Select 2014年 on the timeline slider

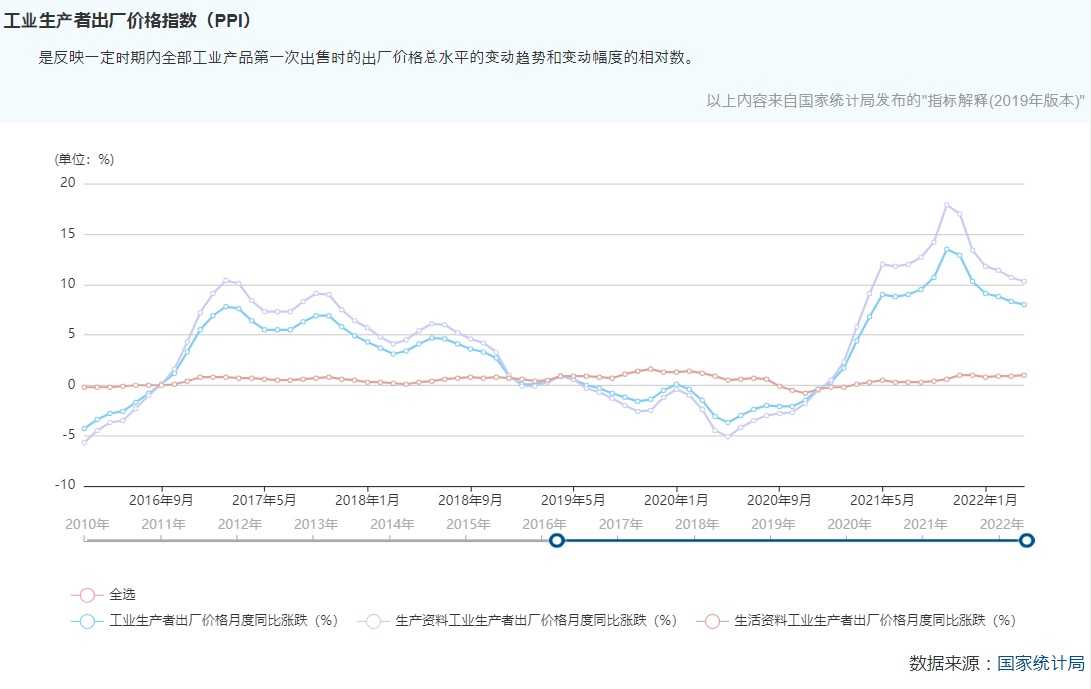tap(392, 524)
